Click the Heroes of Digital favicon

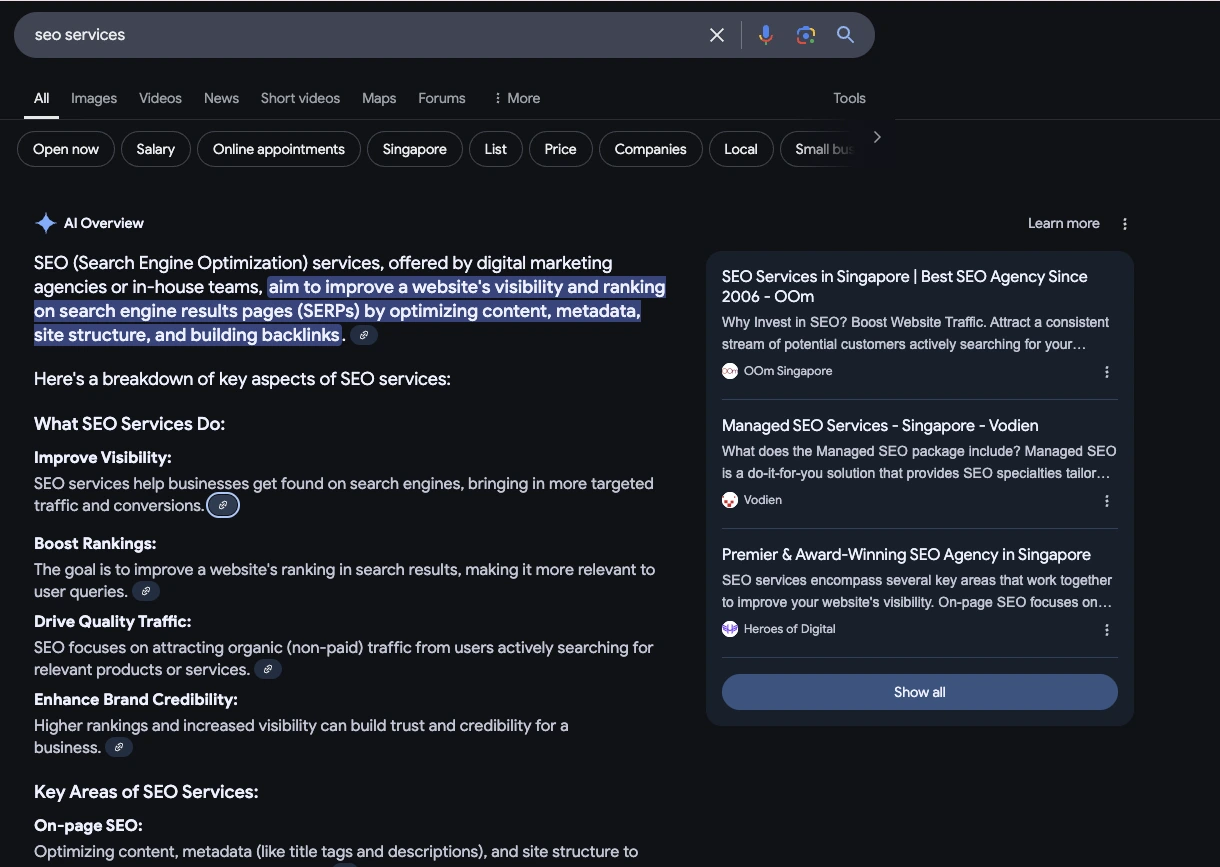(x=730, y=629)
